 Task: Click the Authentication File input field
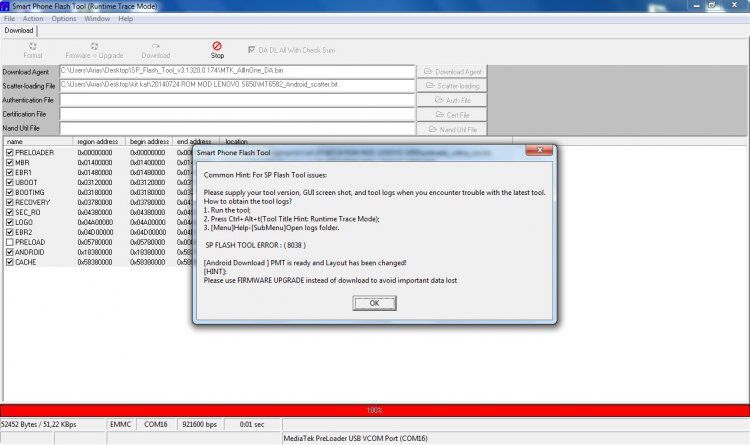(x=237, y=100)
